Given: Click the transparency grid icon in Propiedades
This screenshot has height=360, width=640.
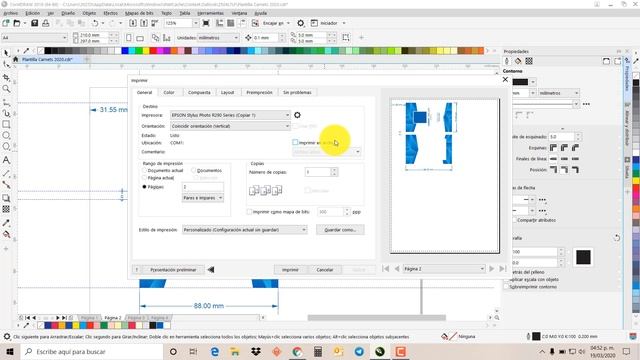Looking at the screenshot, I should coord(529,61).
